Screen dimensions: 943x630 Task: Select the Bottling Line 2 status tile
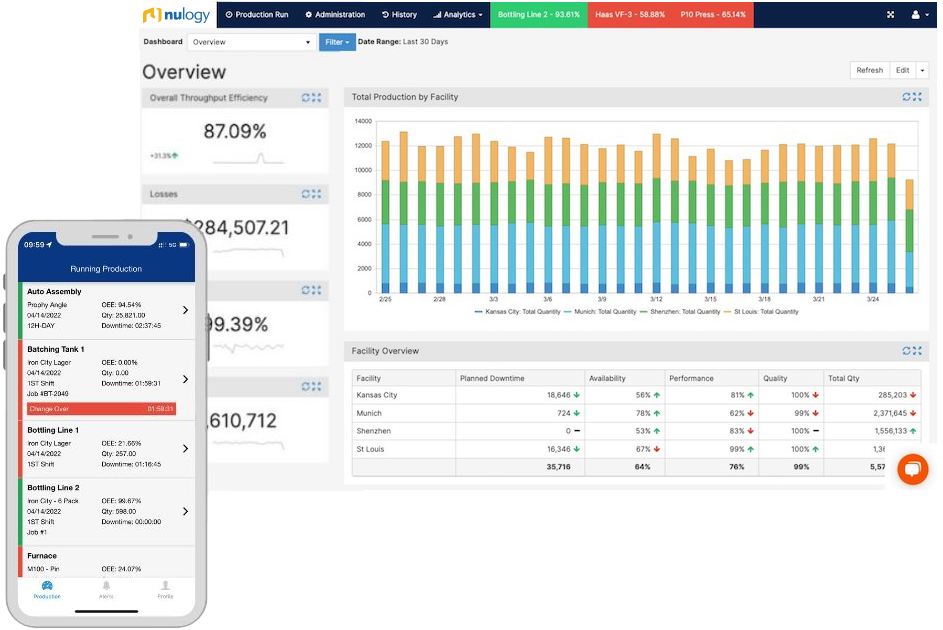[x=539, y=15]
